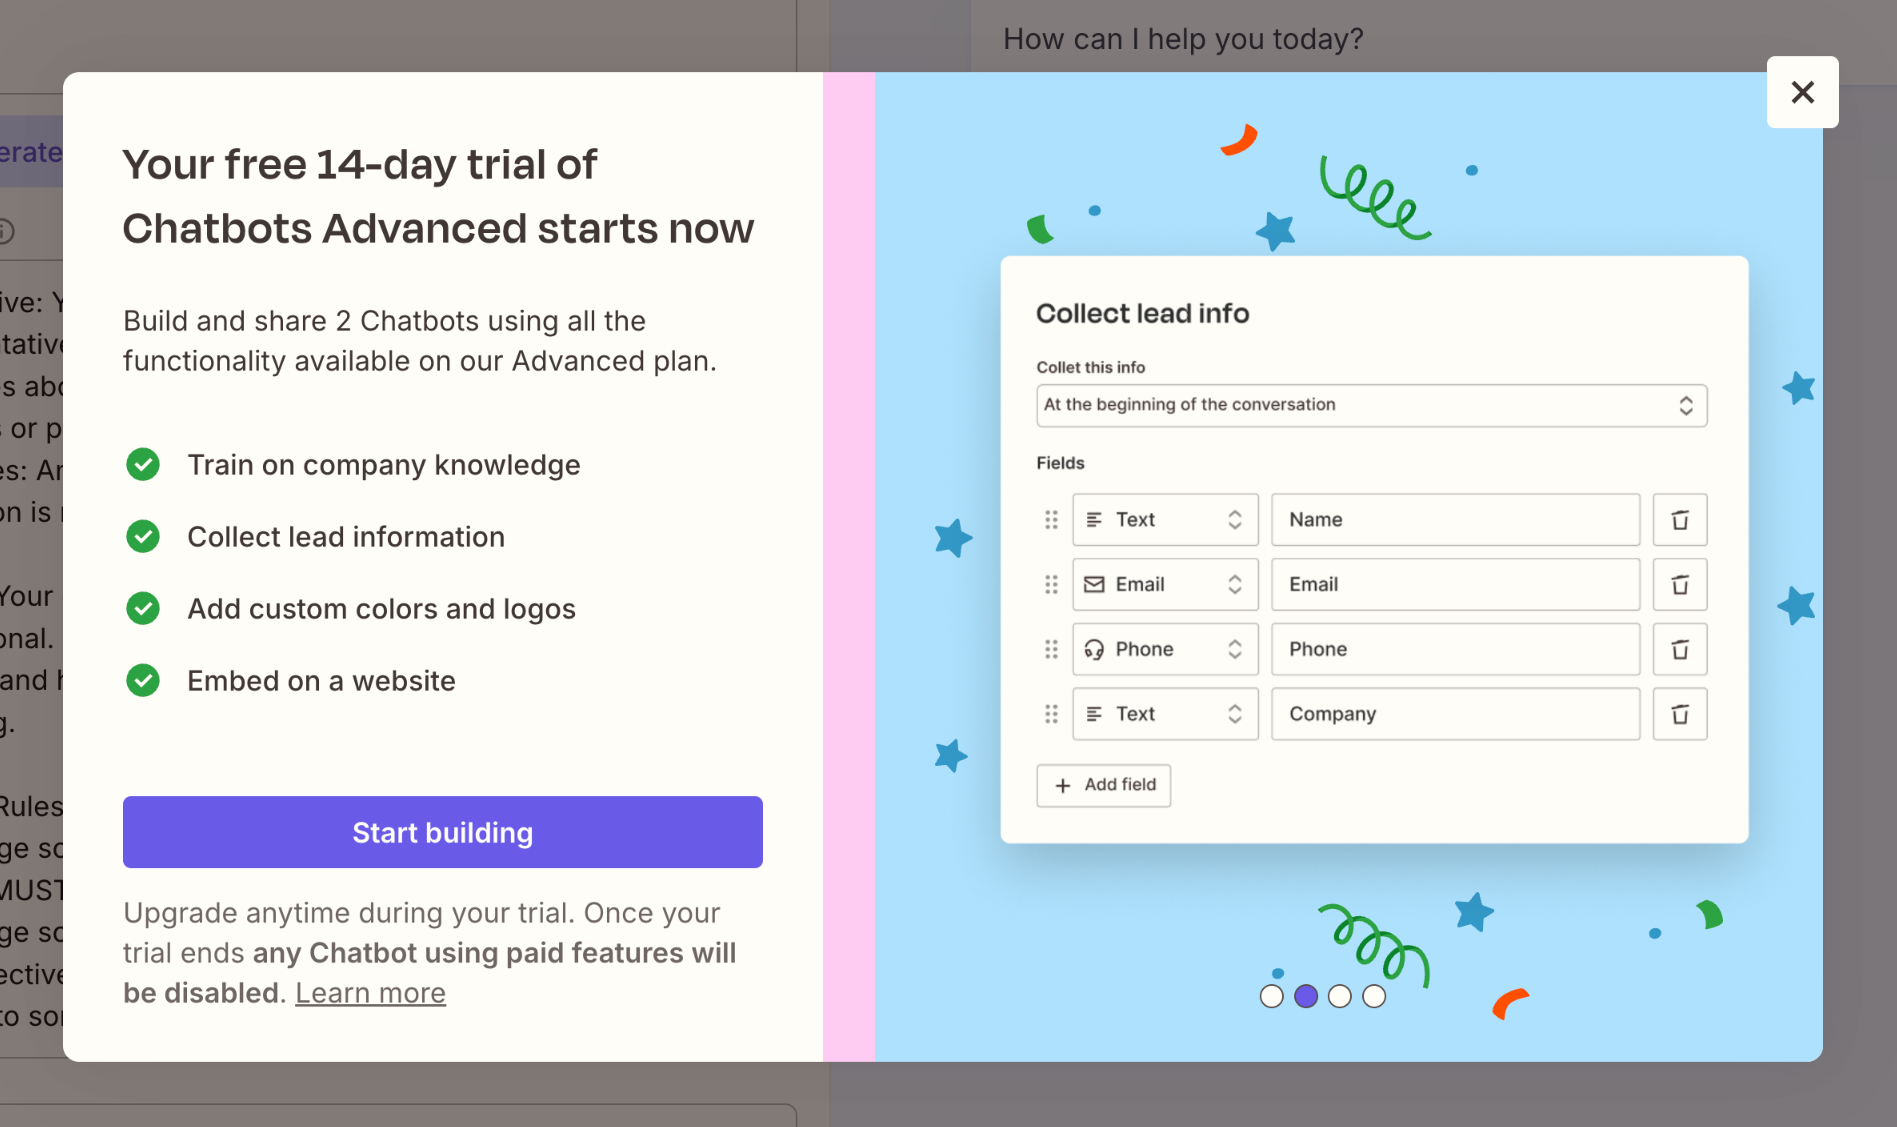Click the text-lines icon in the Name field type

tap(1096, 519)
